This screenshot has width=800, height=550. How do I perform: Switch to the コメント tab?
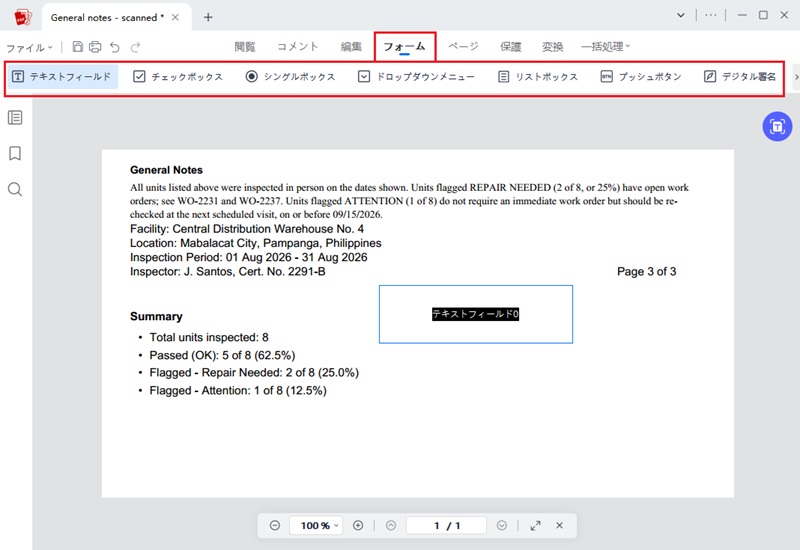[x=298, y=47]
